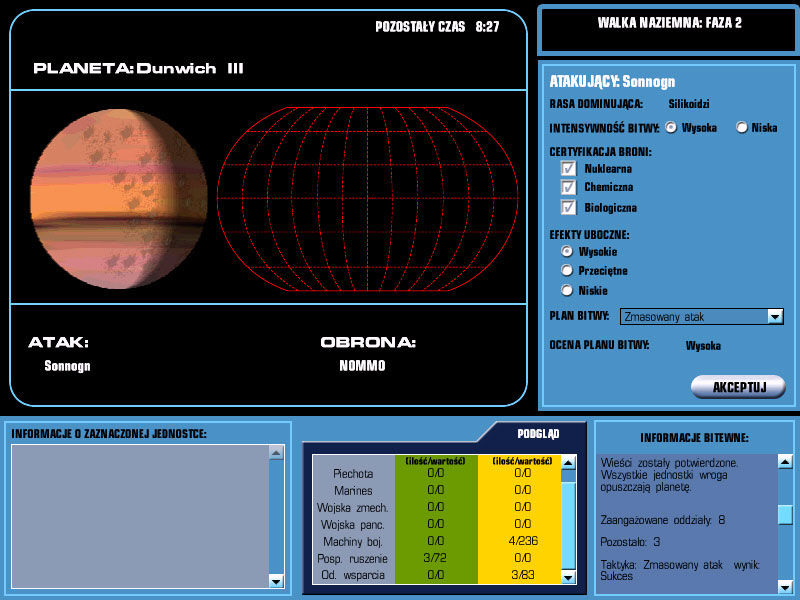Click the WALKA NAZIEMNA: FAZA 2 header

tap(669, 23)
